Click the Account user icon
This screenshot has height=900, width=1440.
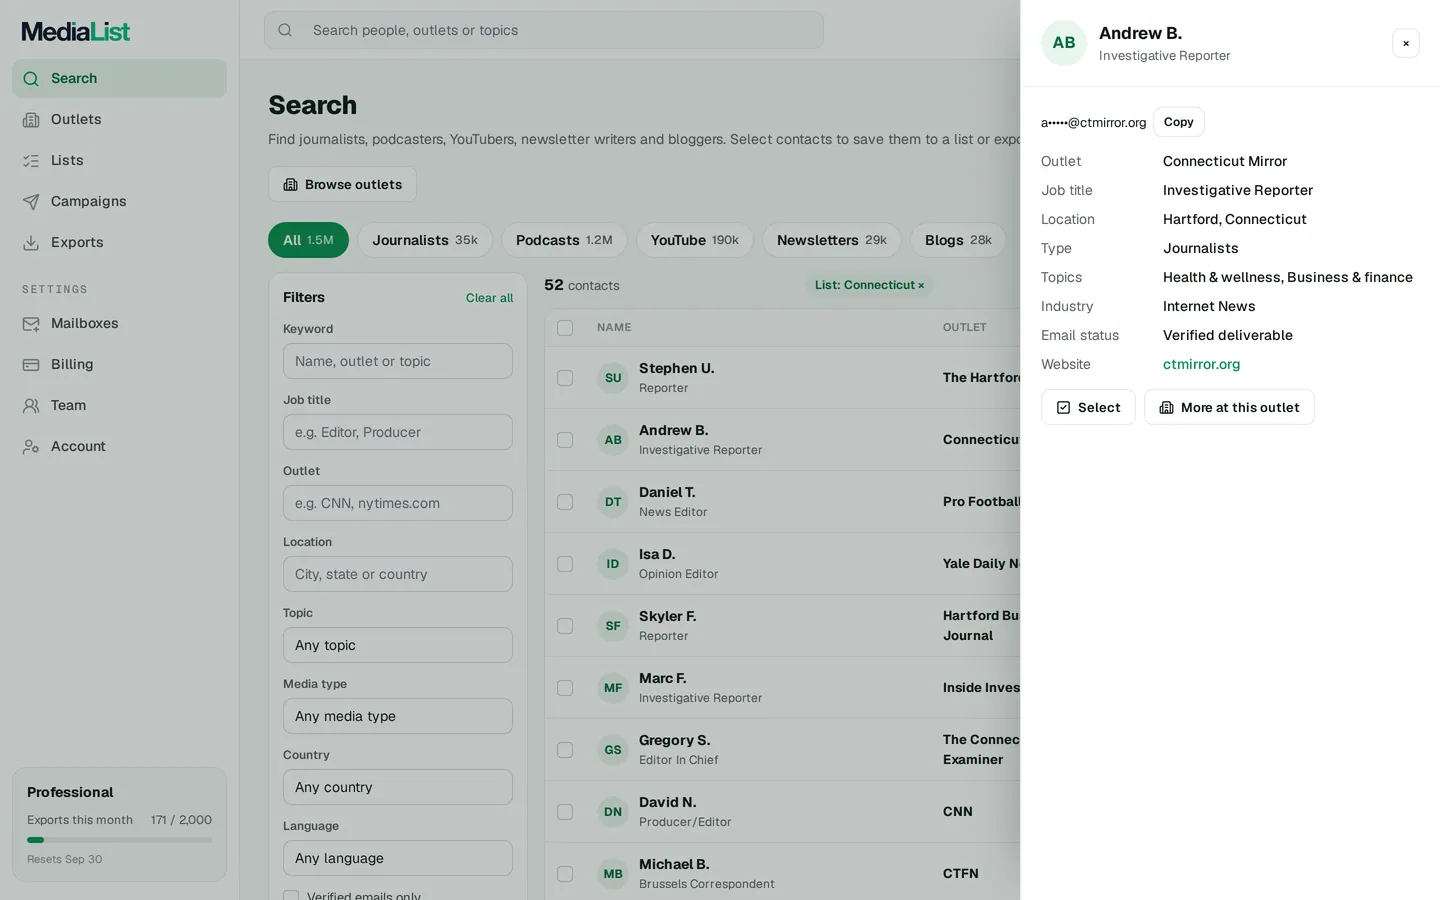31,447
